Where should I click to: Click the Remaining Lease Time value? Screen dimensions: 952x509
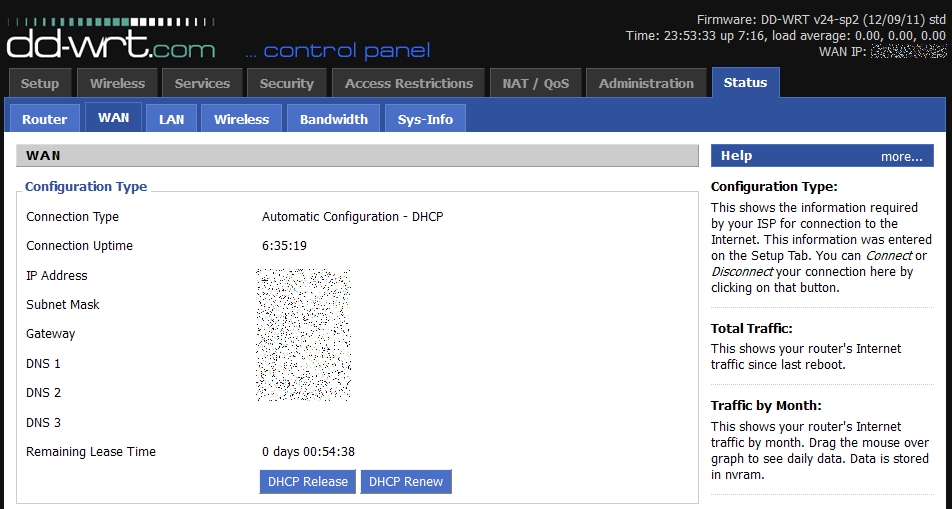(308, 452)
